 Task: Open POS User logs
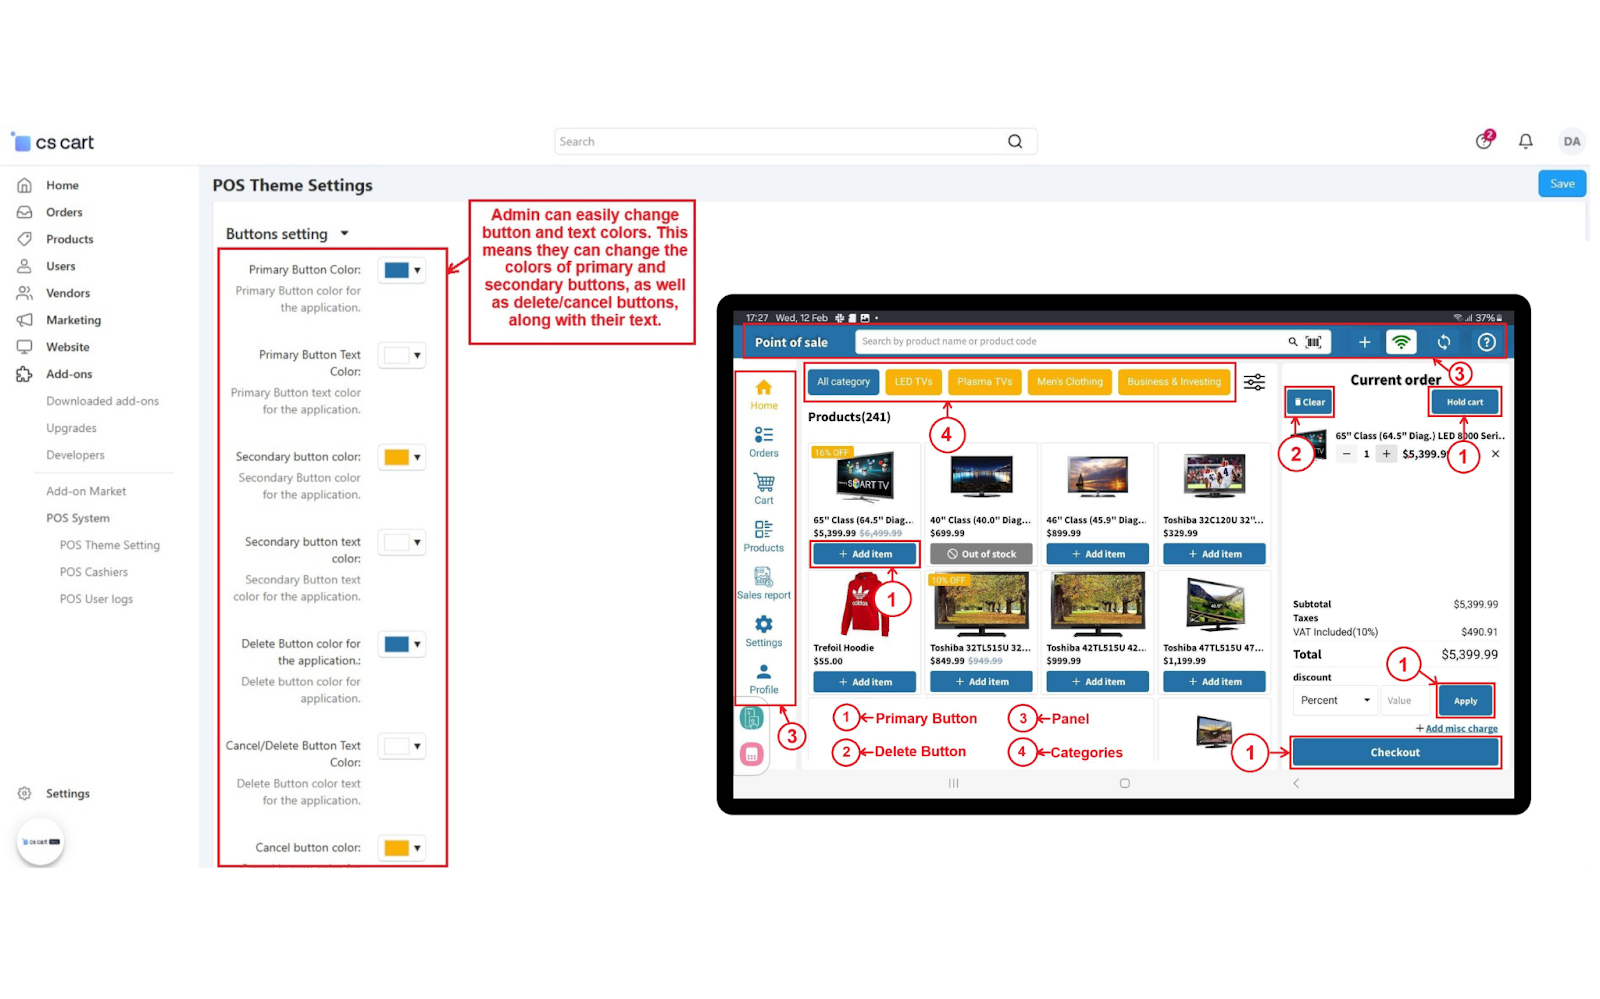point(96,599)
